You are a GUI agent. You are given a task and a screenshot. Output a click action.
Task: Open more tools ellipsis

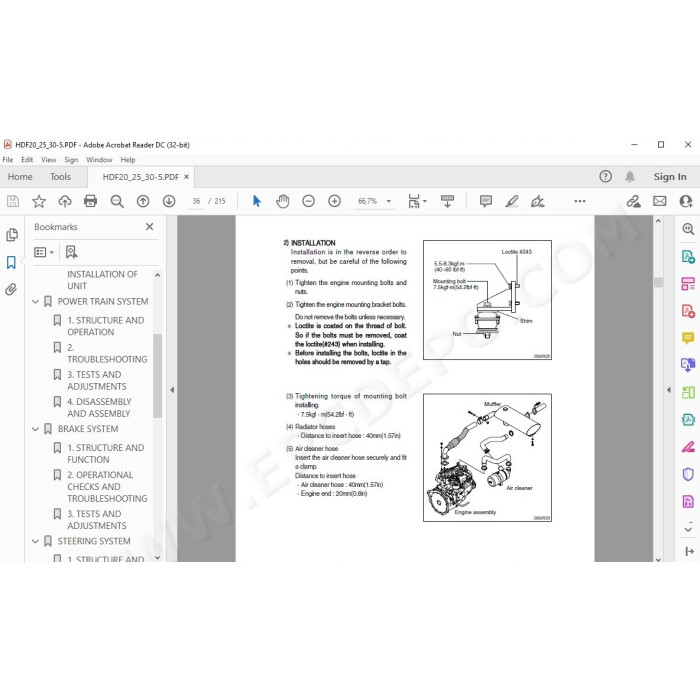point(580,201)
